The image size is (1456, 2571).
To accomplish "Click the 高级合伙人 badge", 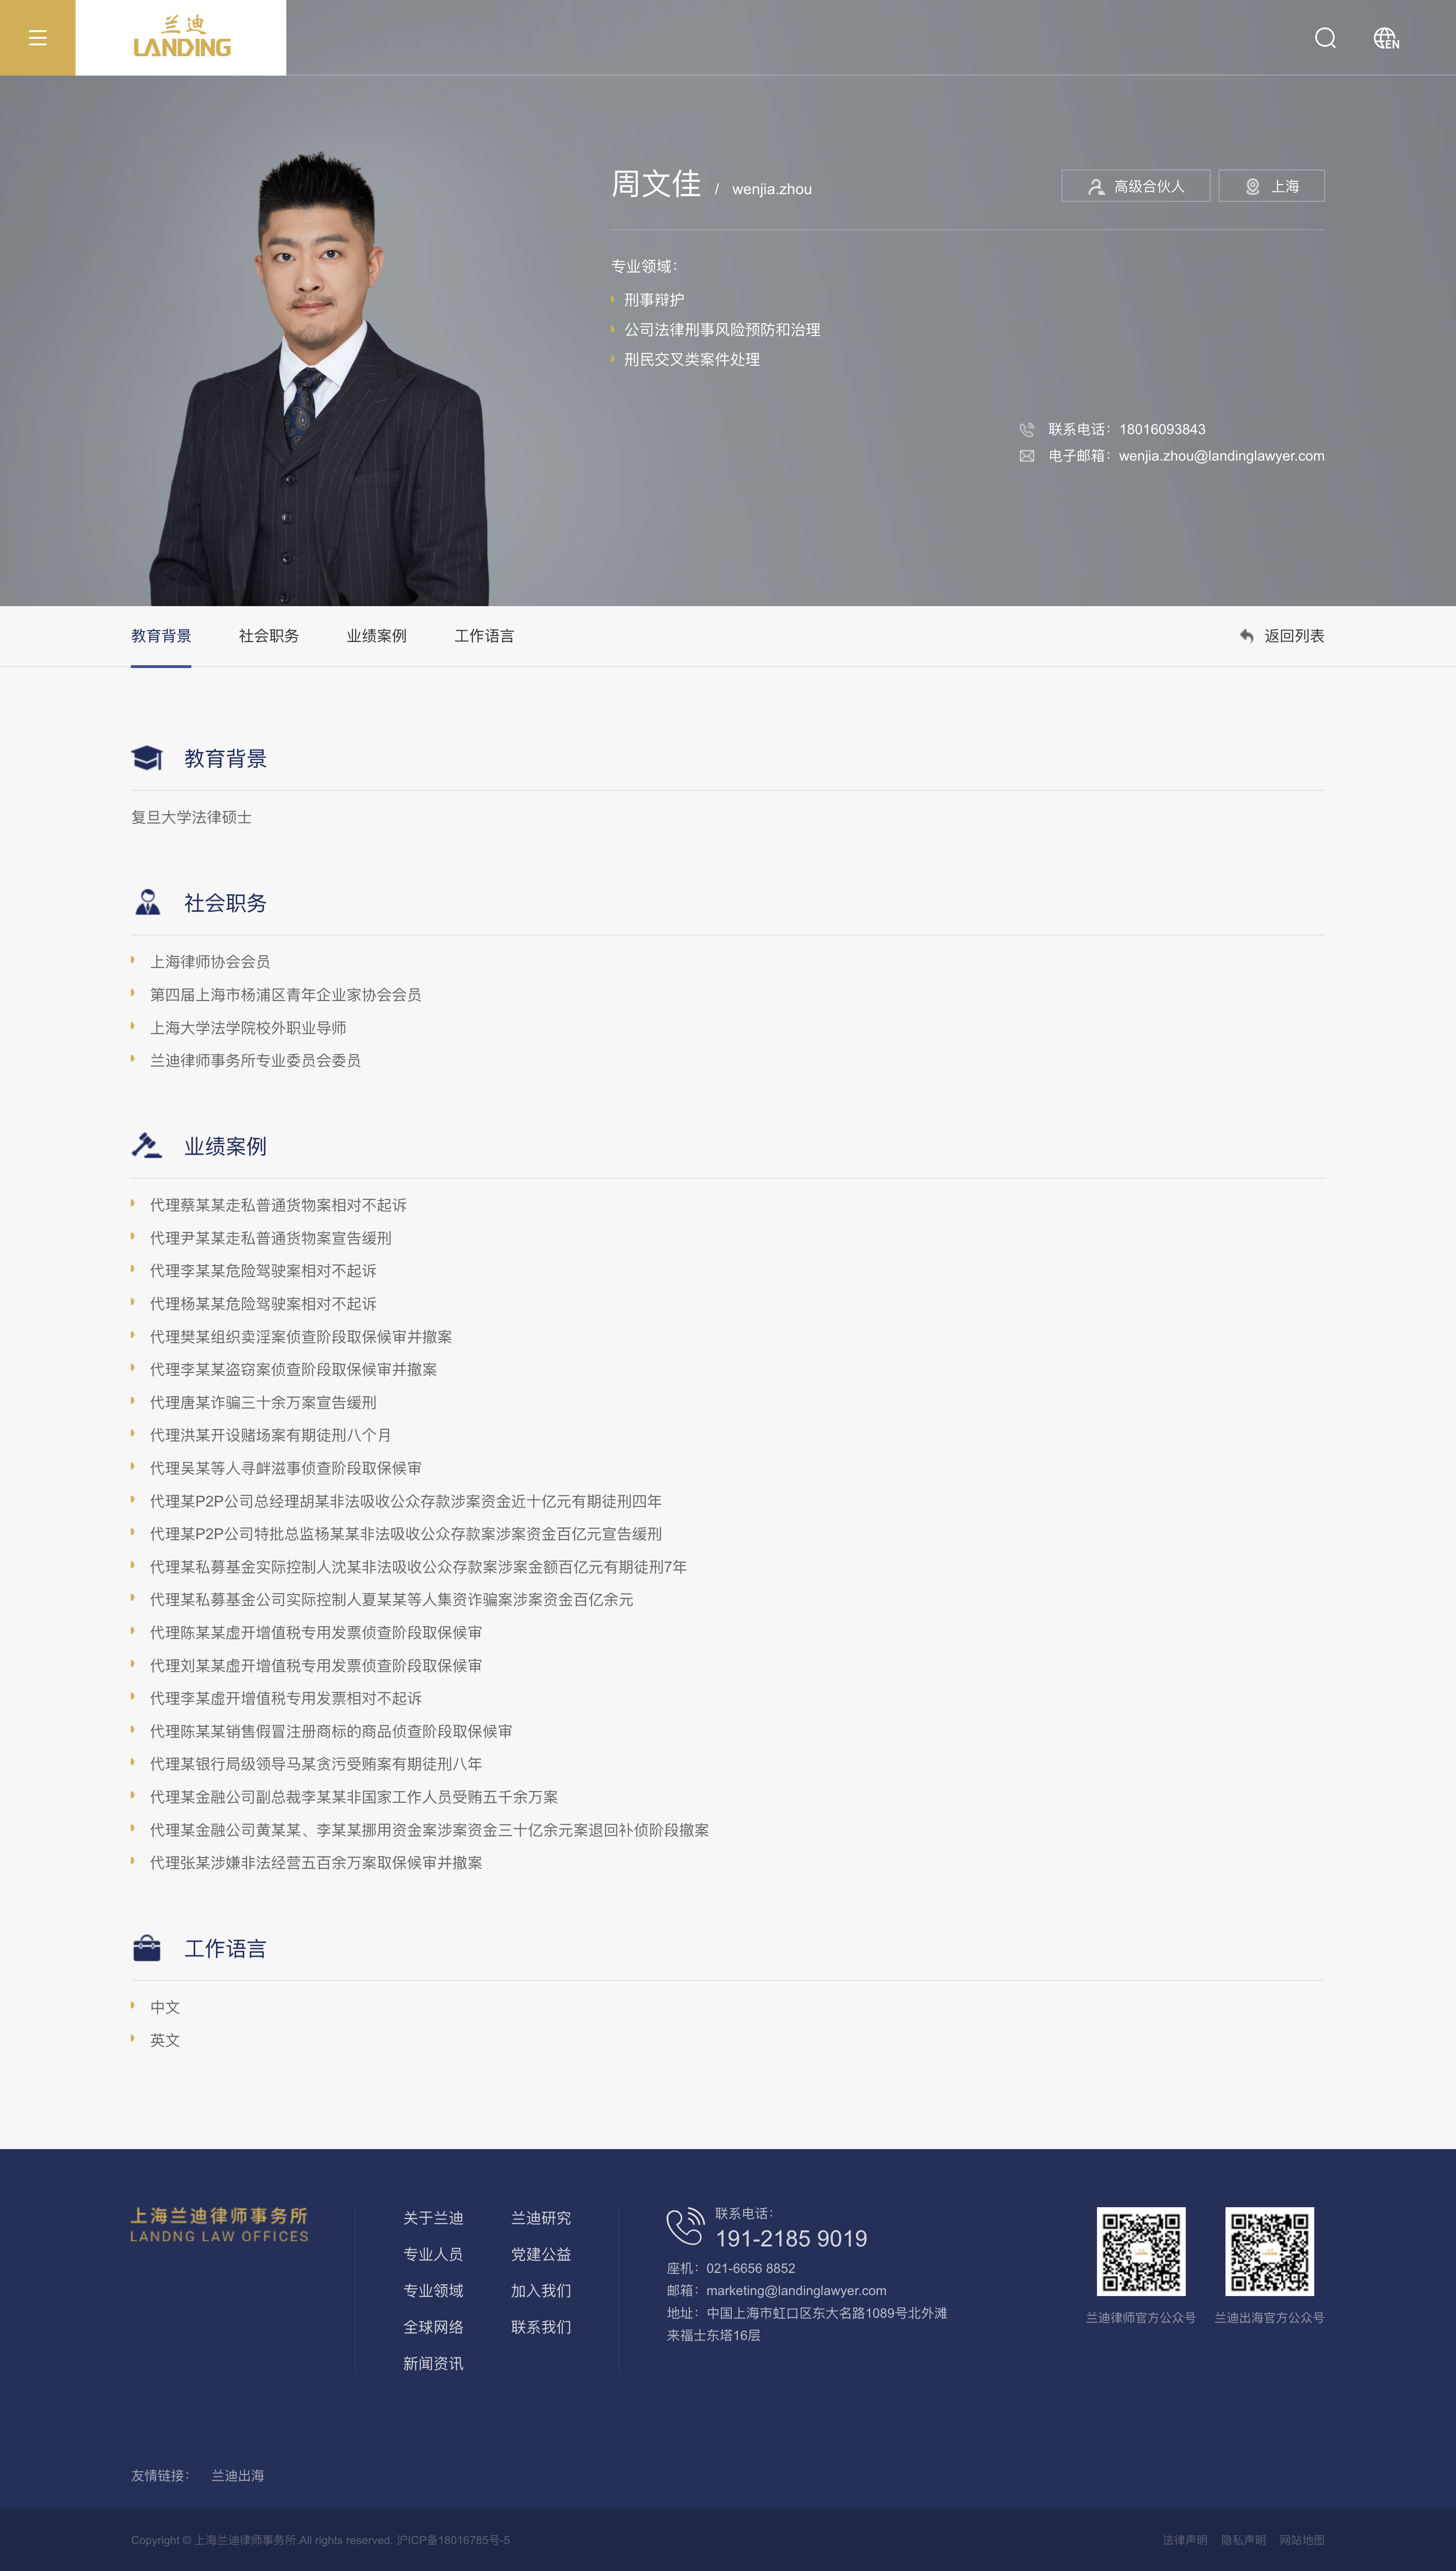I will [x=1136, y=186].
